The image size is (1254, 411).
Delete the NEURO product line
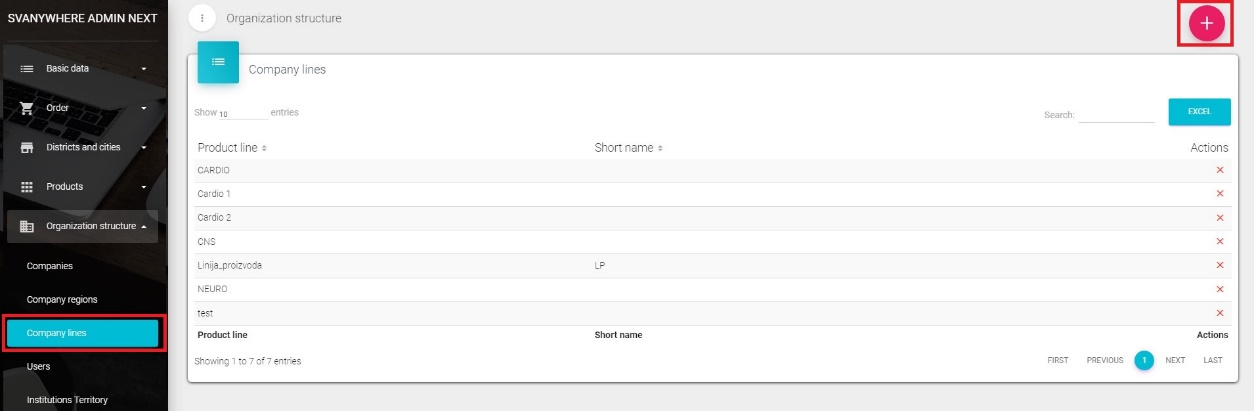(1219, 289)
